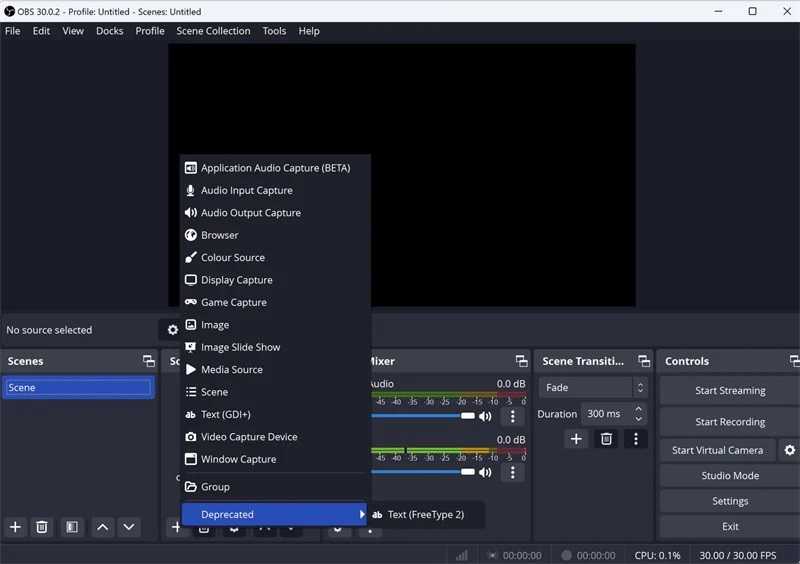
Task: Move scene up with arrow icon
Action: pos(103,527)
